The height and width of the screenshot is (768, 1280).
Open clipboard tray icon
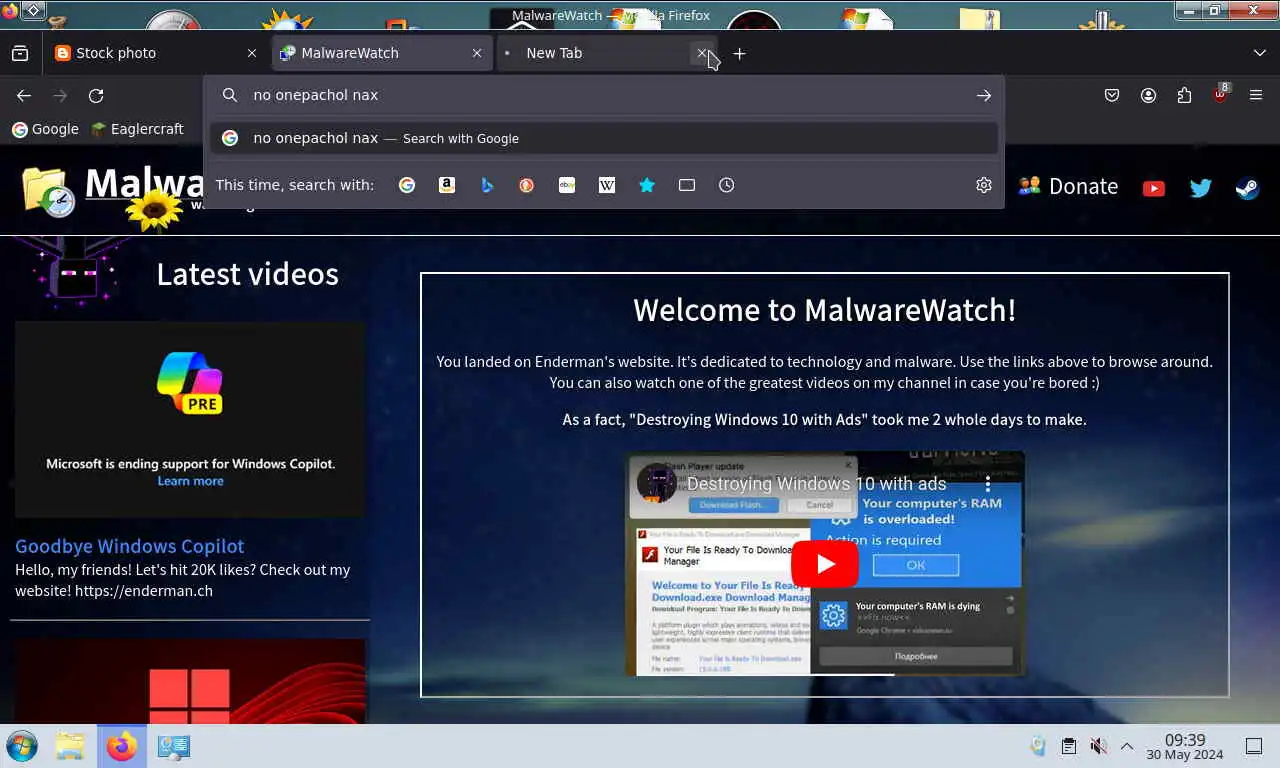[1069, 746]
